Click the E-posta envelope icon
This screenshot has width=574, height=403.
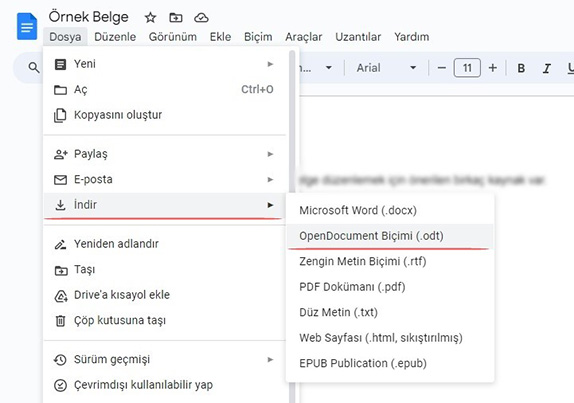click(x=60, y=180)
